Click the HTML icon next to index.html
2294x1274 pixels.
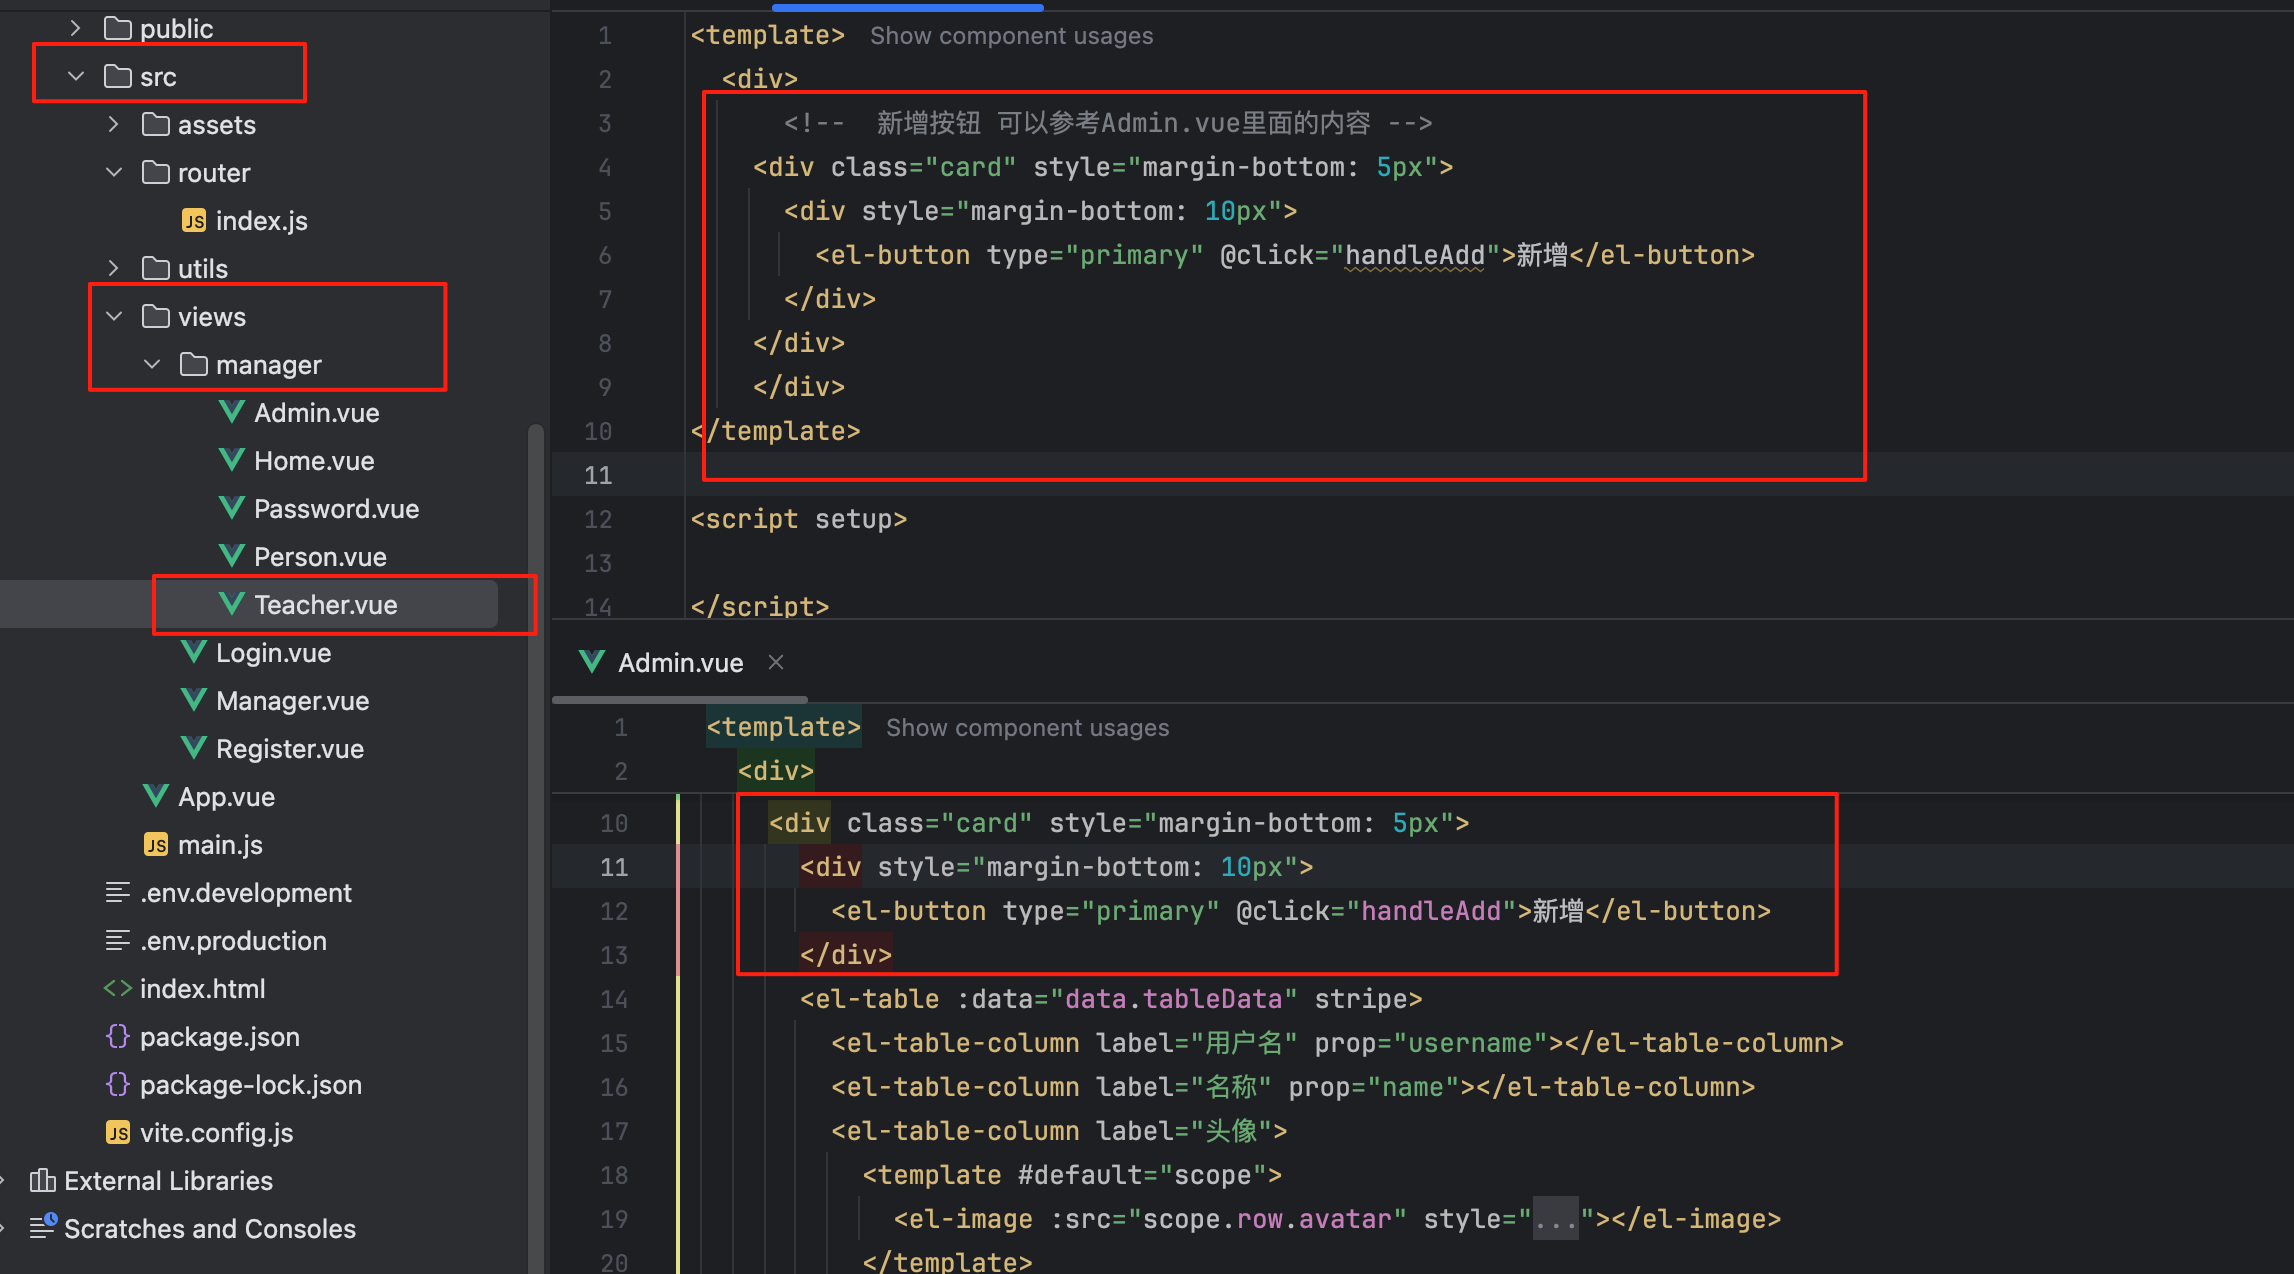coord(118,989)
